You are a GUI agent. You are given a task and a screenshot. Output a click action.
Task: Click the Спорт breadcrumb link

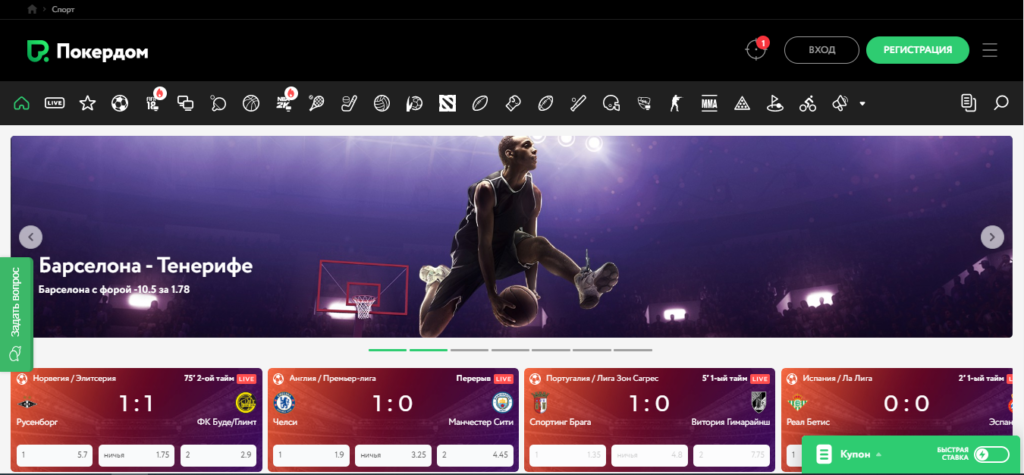pos(63,9)
